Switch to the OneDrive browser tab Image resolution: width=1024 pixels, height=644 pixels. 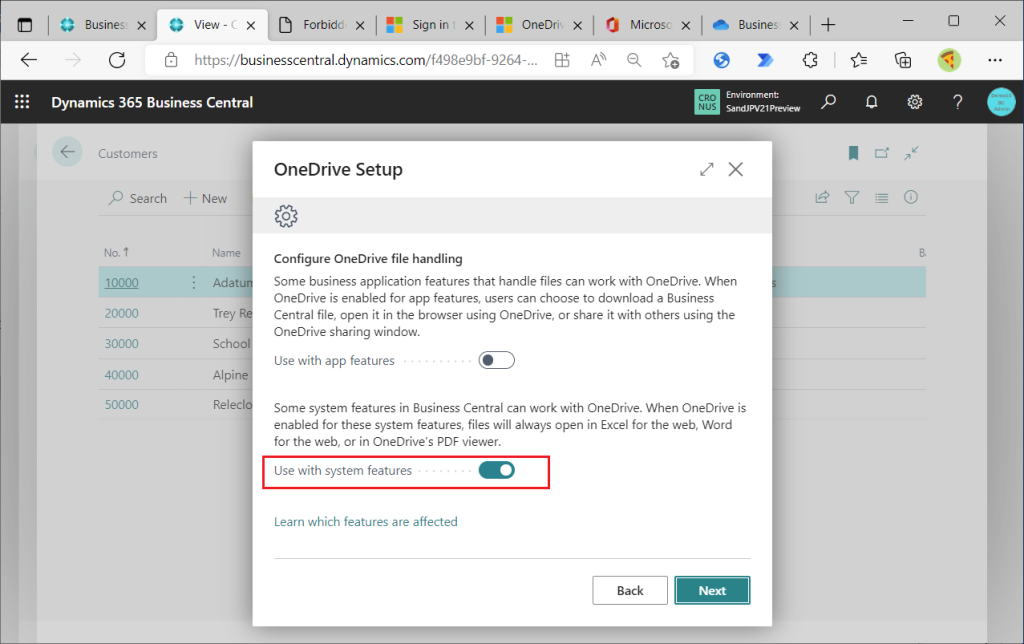pyautogui.click(x=539, y=25)
